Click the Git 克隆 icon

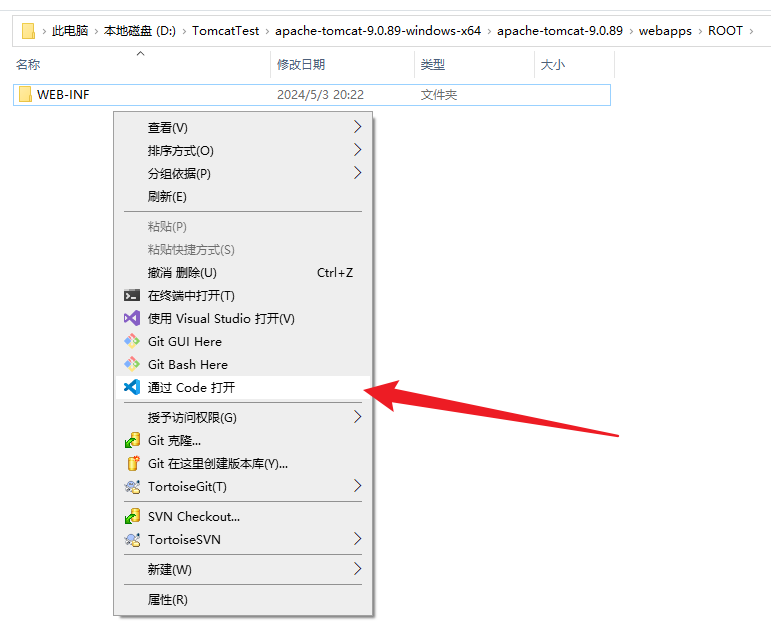132,440
